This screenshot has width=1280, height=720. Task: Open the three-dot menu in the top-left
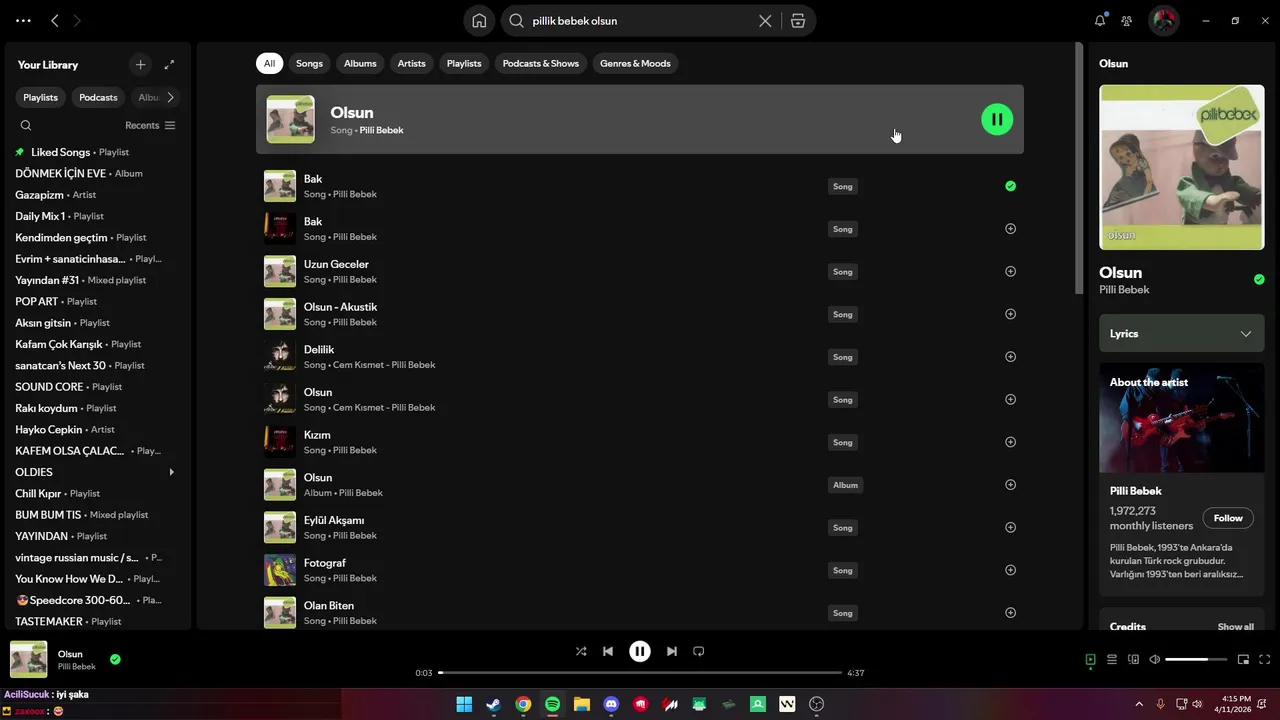coord(23,20)
